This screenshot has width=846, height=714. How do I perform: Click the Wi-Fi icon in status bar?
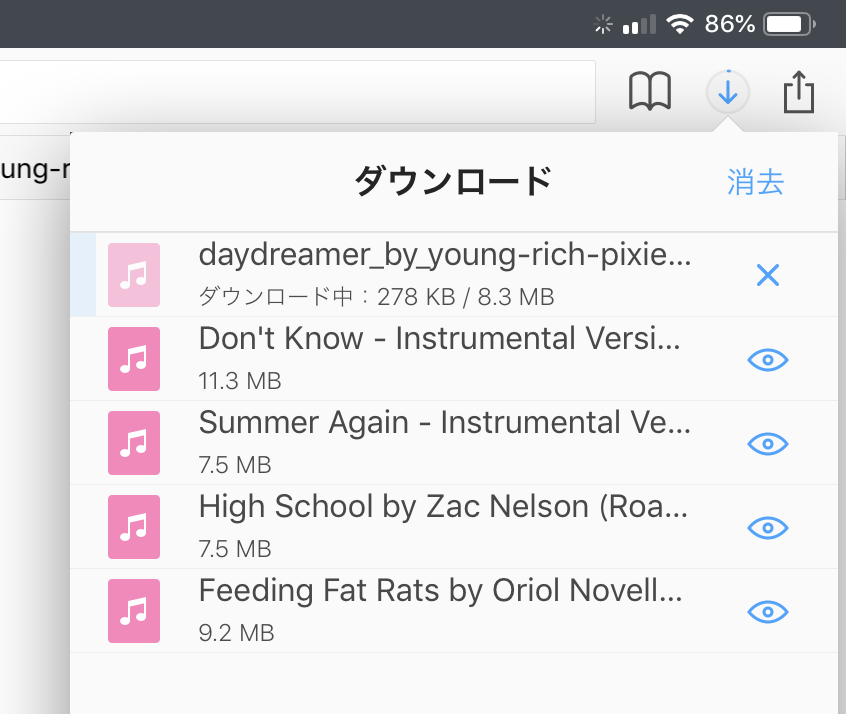[680, 24]
